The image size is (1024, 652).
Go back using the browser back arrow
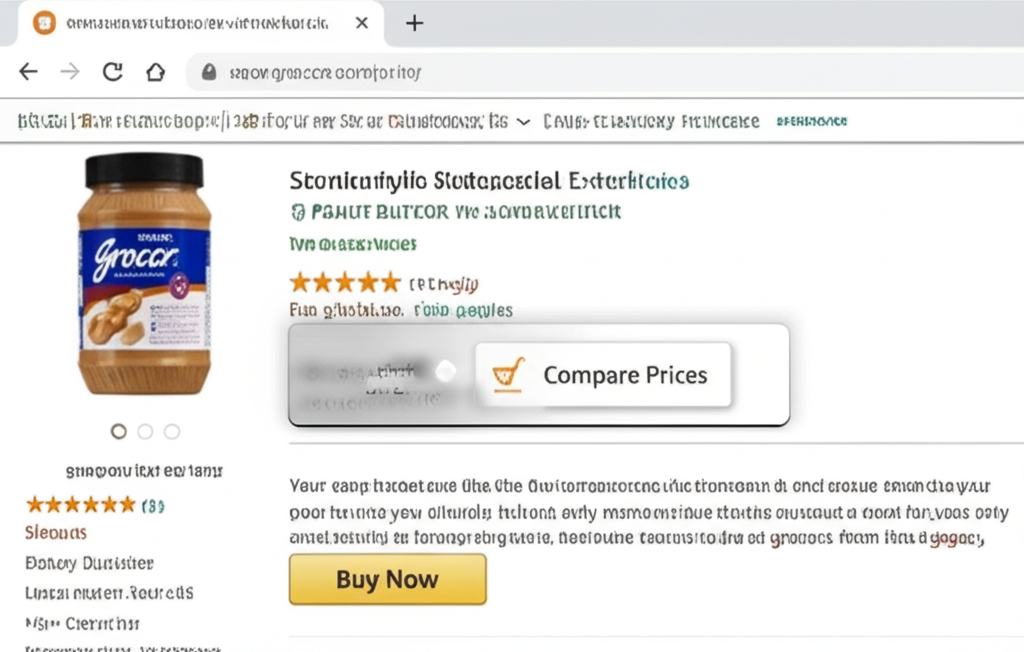28,71
